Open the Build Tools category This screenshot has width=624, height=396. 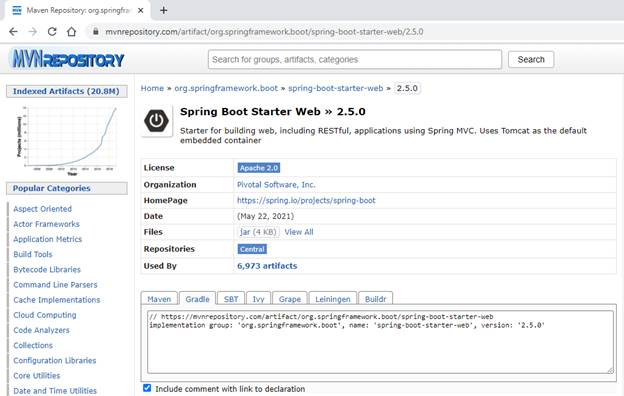point(33,254)
